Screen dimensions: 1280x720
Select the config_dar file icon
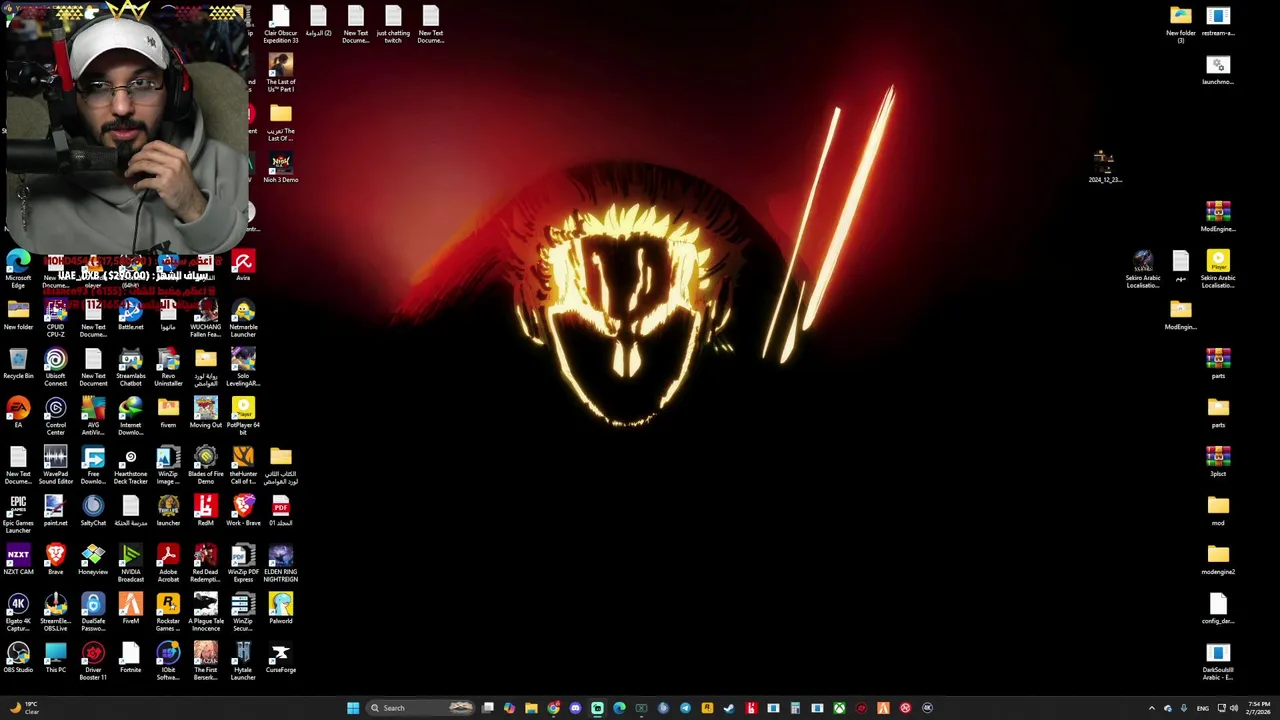click(1218, 610)
